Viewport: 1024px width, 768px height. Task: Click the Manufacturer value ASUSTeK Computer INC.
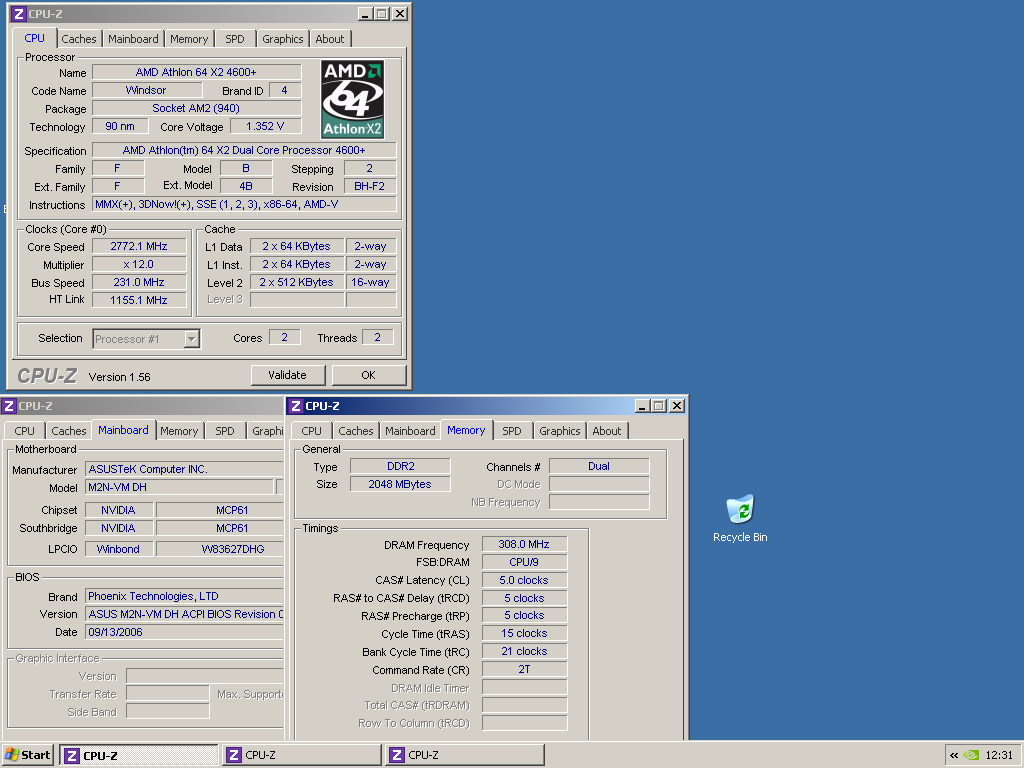184,469
